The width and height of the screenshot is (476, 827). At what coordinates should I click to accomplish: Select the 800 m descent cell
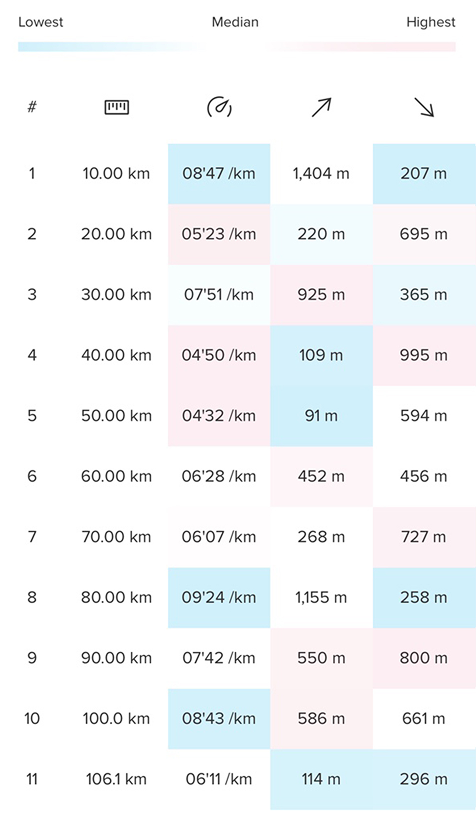[424, 658]
